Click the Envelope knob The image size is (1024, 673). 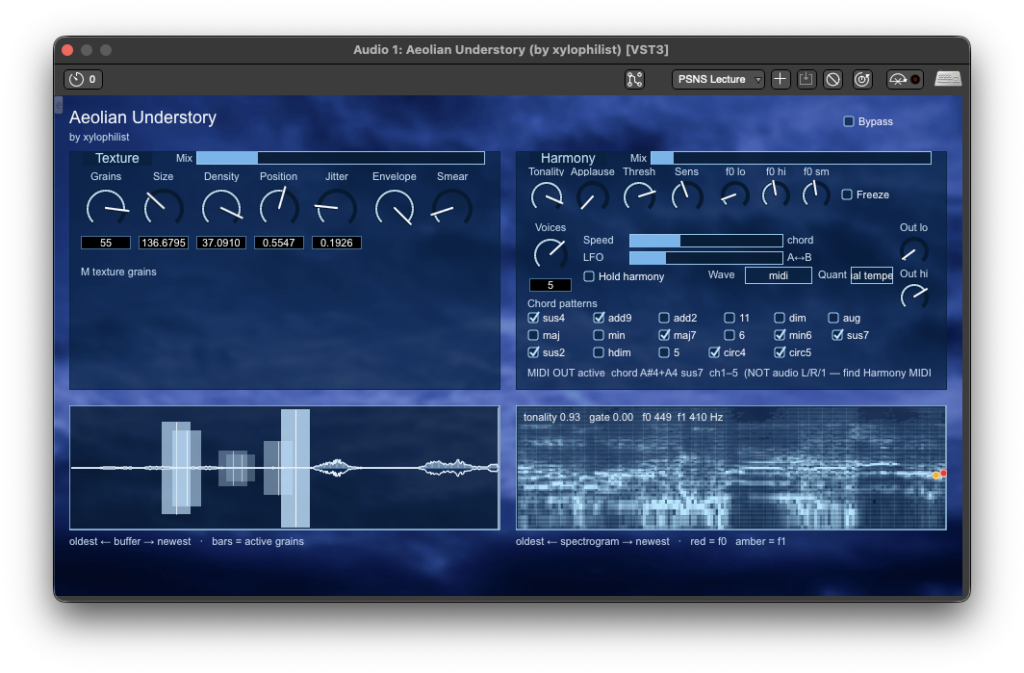click(394, 208)
